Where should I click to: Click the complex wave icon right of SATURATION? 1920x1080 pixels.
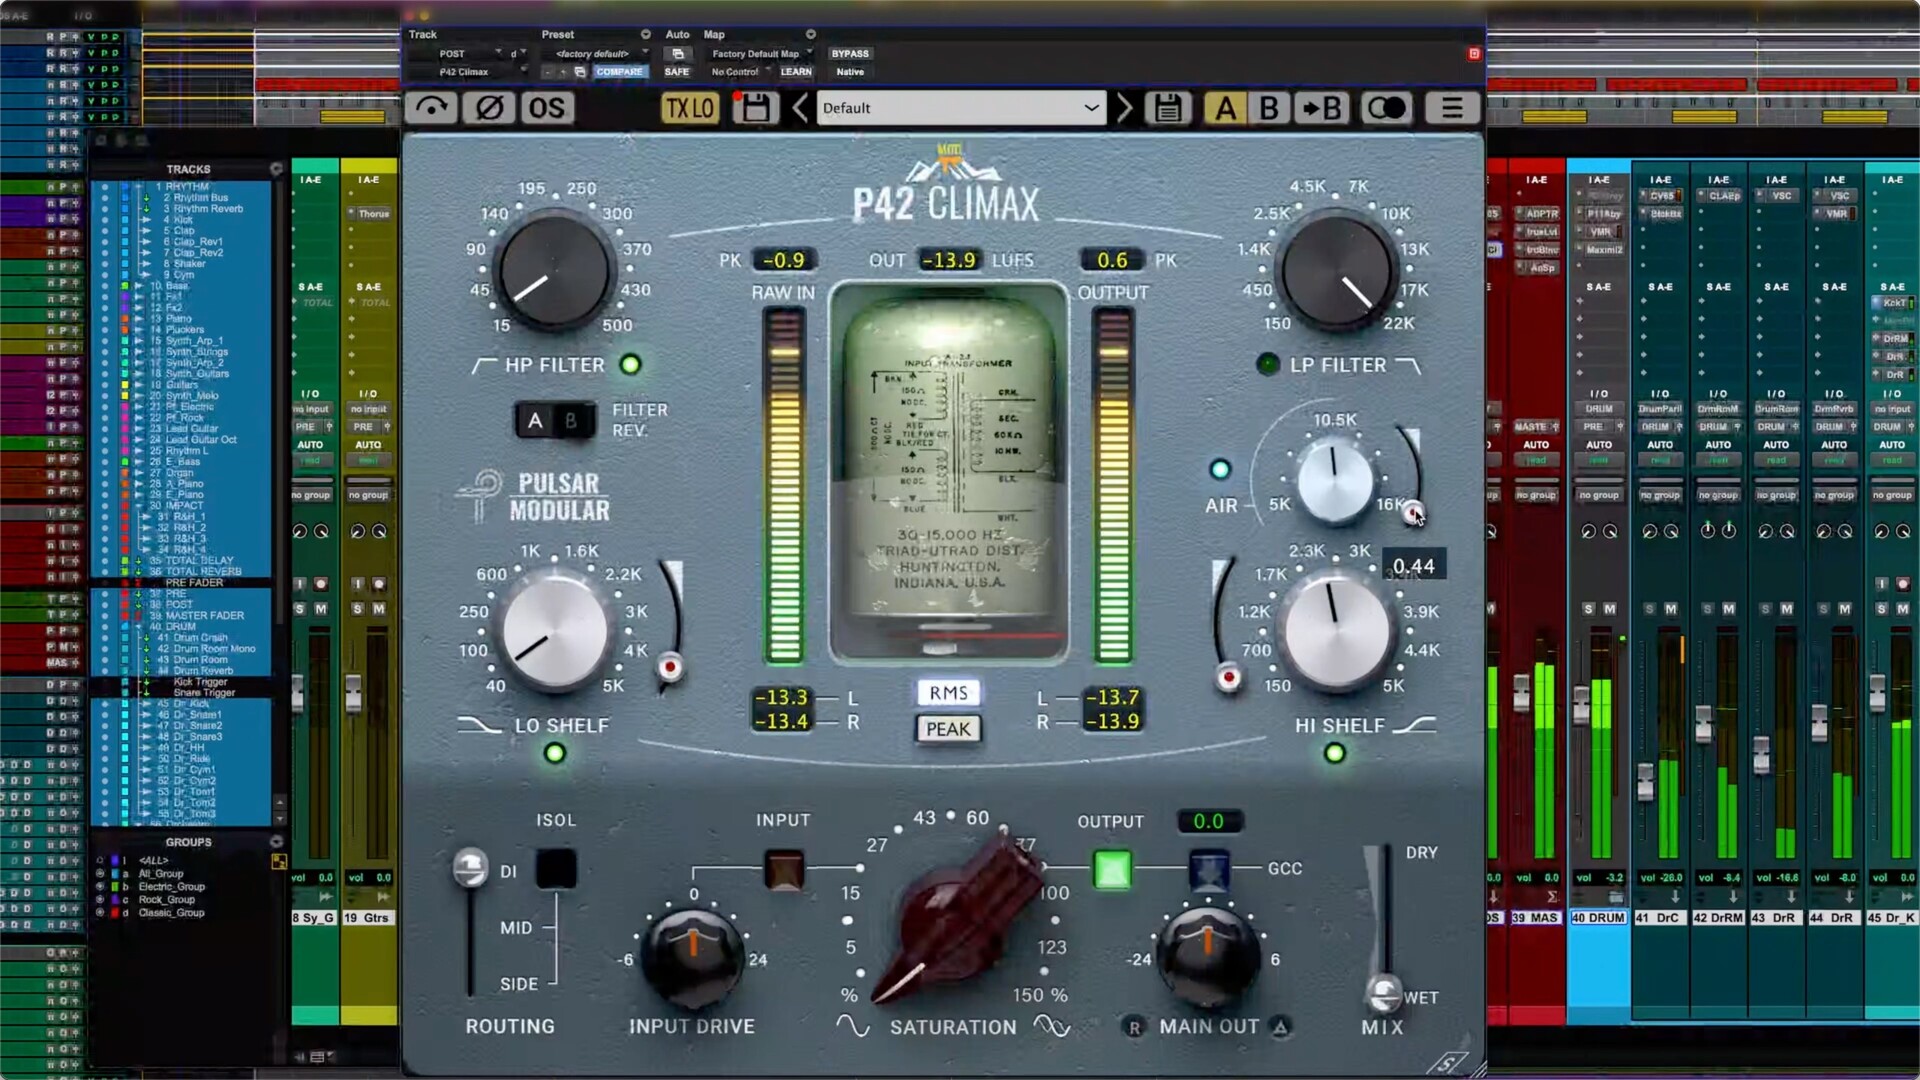pyautogui.click(x=1052, y=1025)
